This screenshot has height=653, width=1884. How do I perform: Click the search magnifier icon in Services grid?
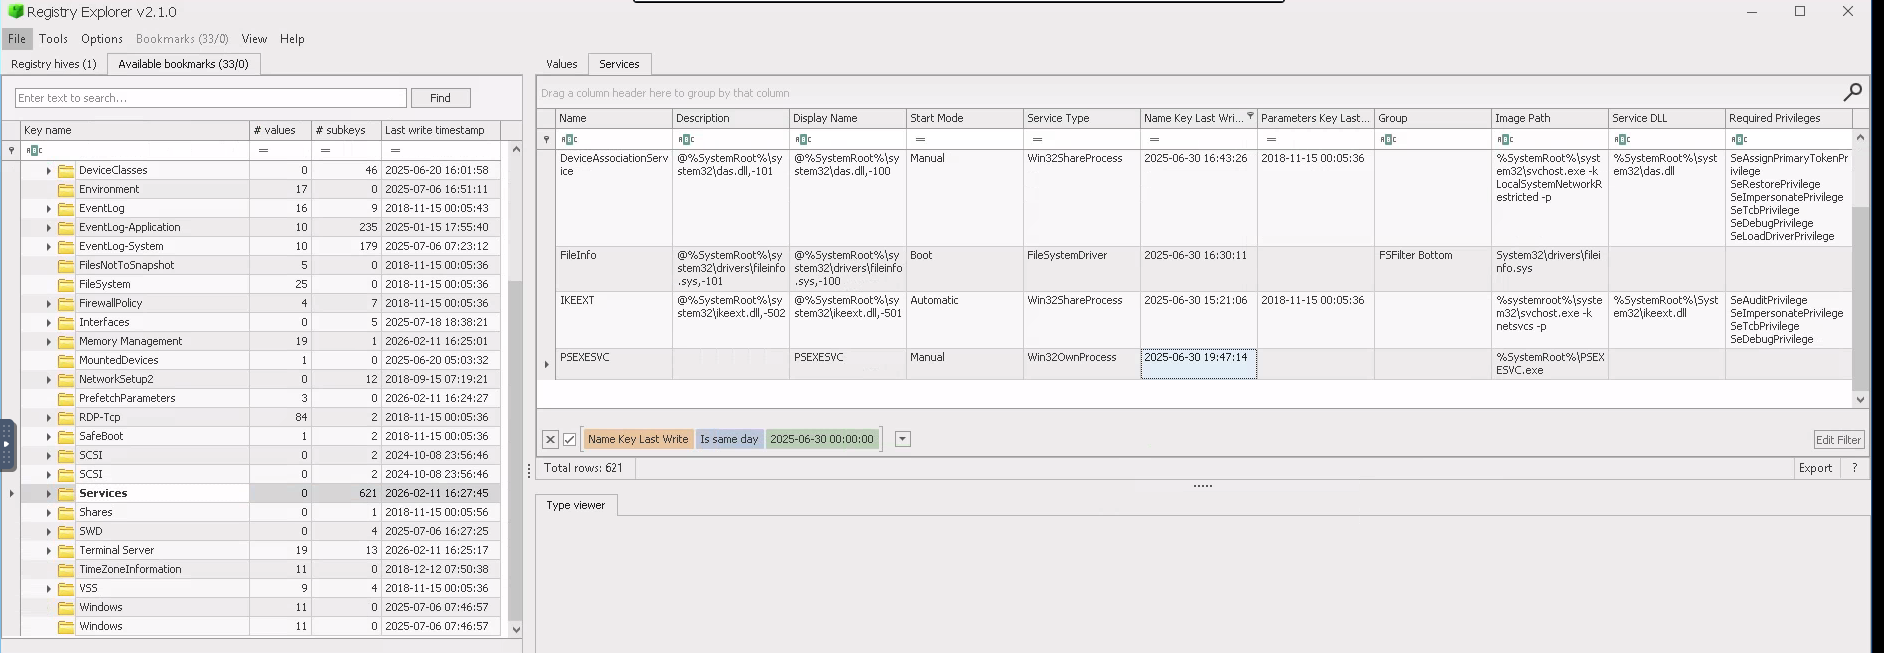[x=1852, y=92]
